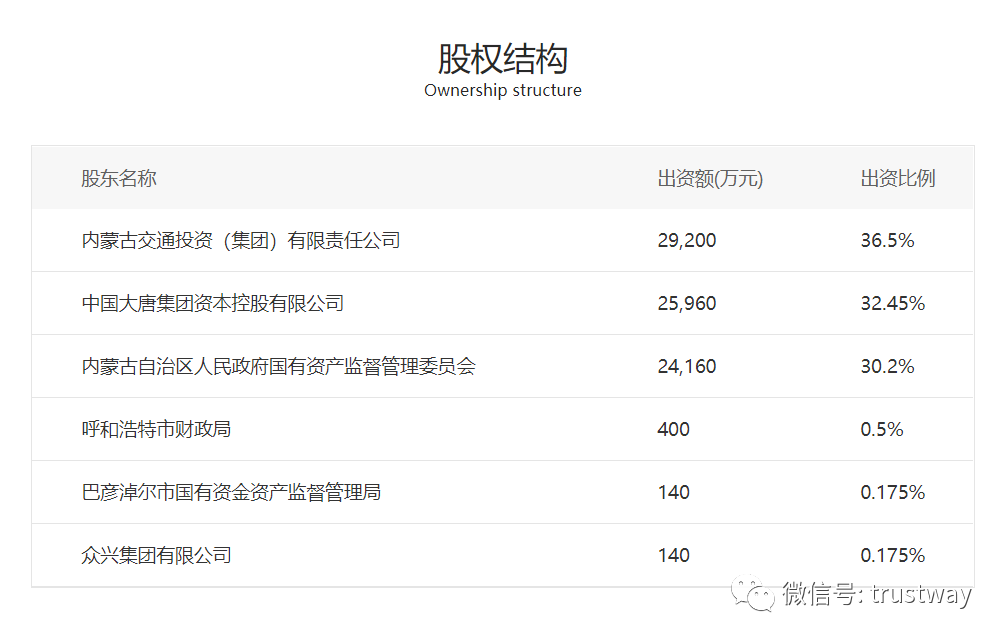Image resolution: width=1004 pixels, height=641 pixels.
Task: Click the 0.175% ratio in 巴彦淖尔市 row
Action: [893, 492]
